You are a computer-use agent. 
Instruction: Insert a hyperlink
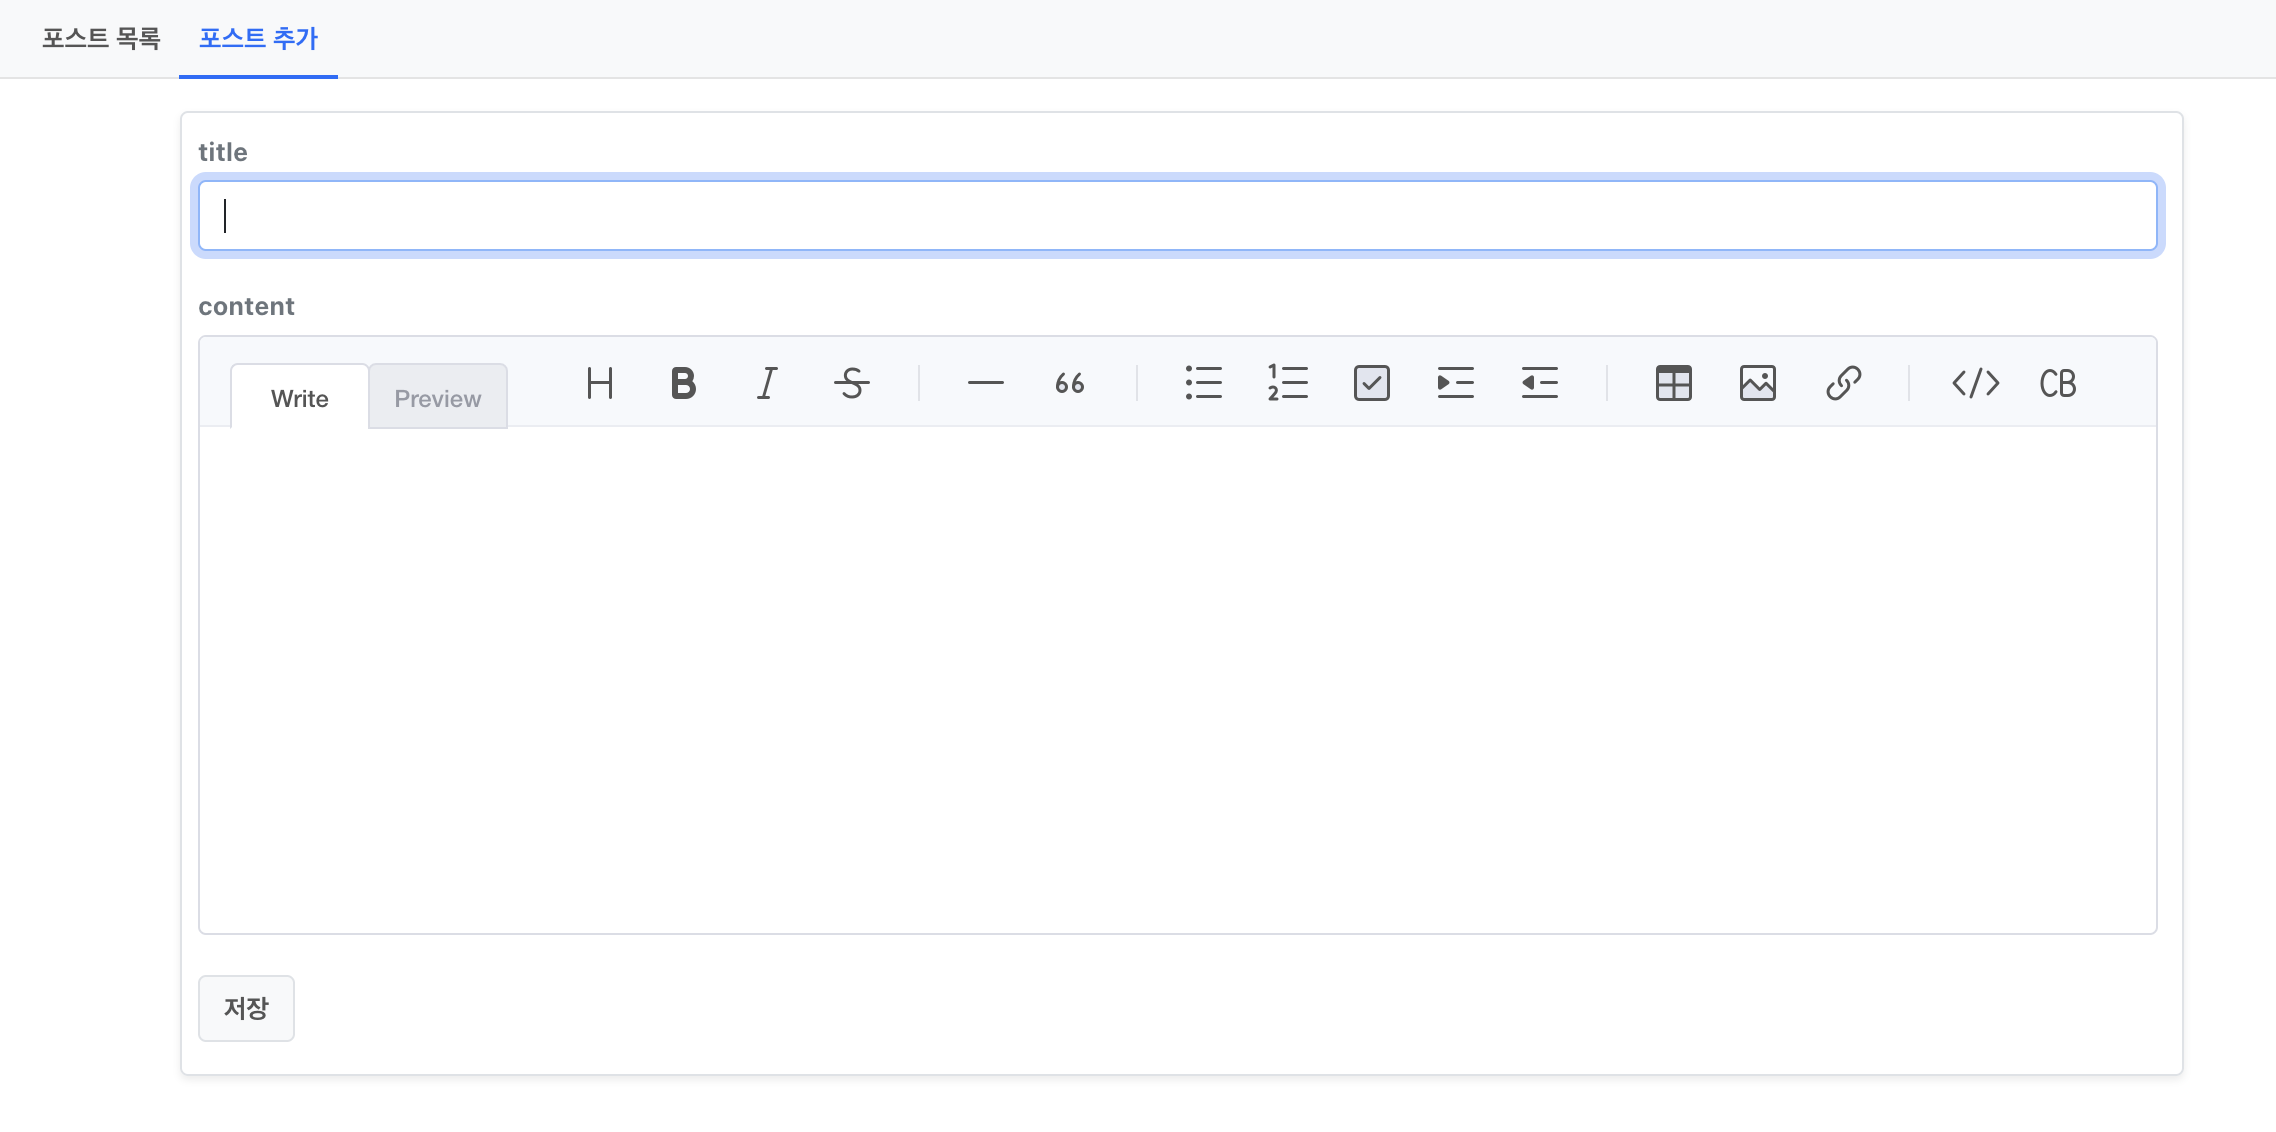coord(1842,383)
